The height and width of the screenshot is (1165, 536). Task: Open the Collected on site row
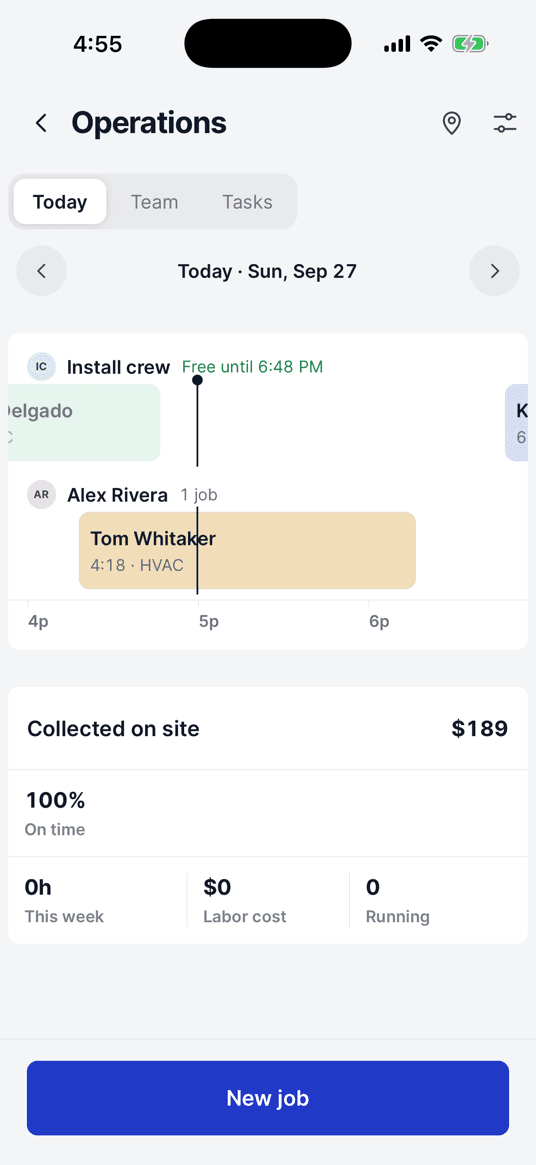pos(268,729)
